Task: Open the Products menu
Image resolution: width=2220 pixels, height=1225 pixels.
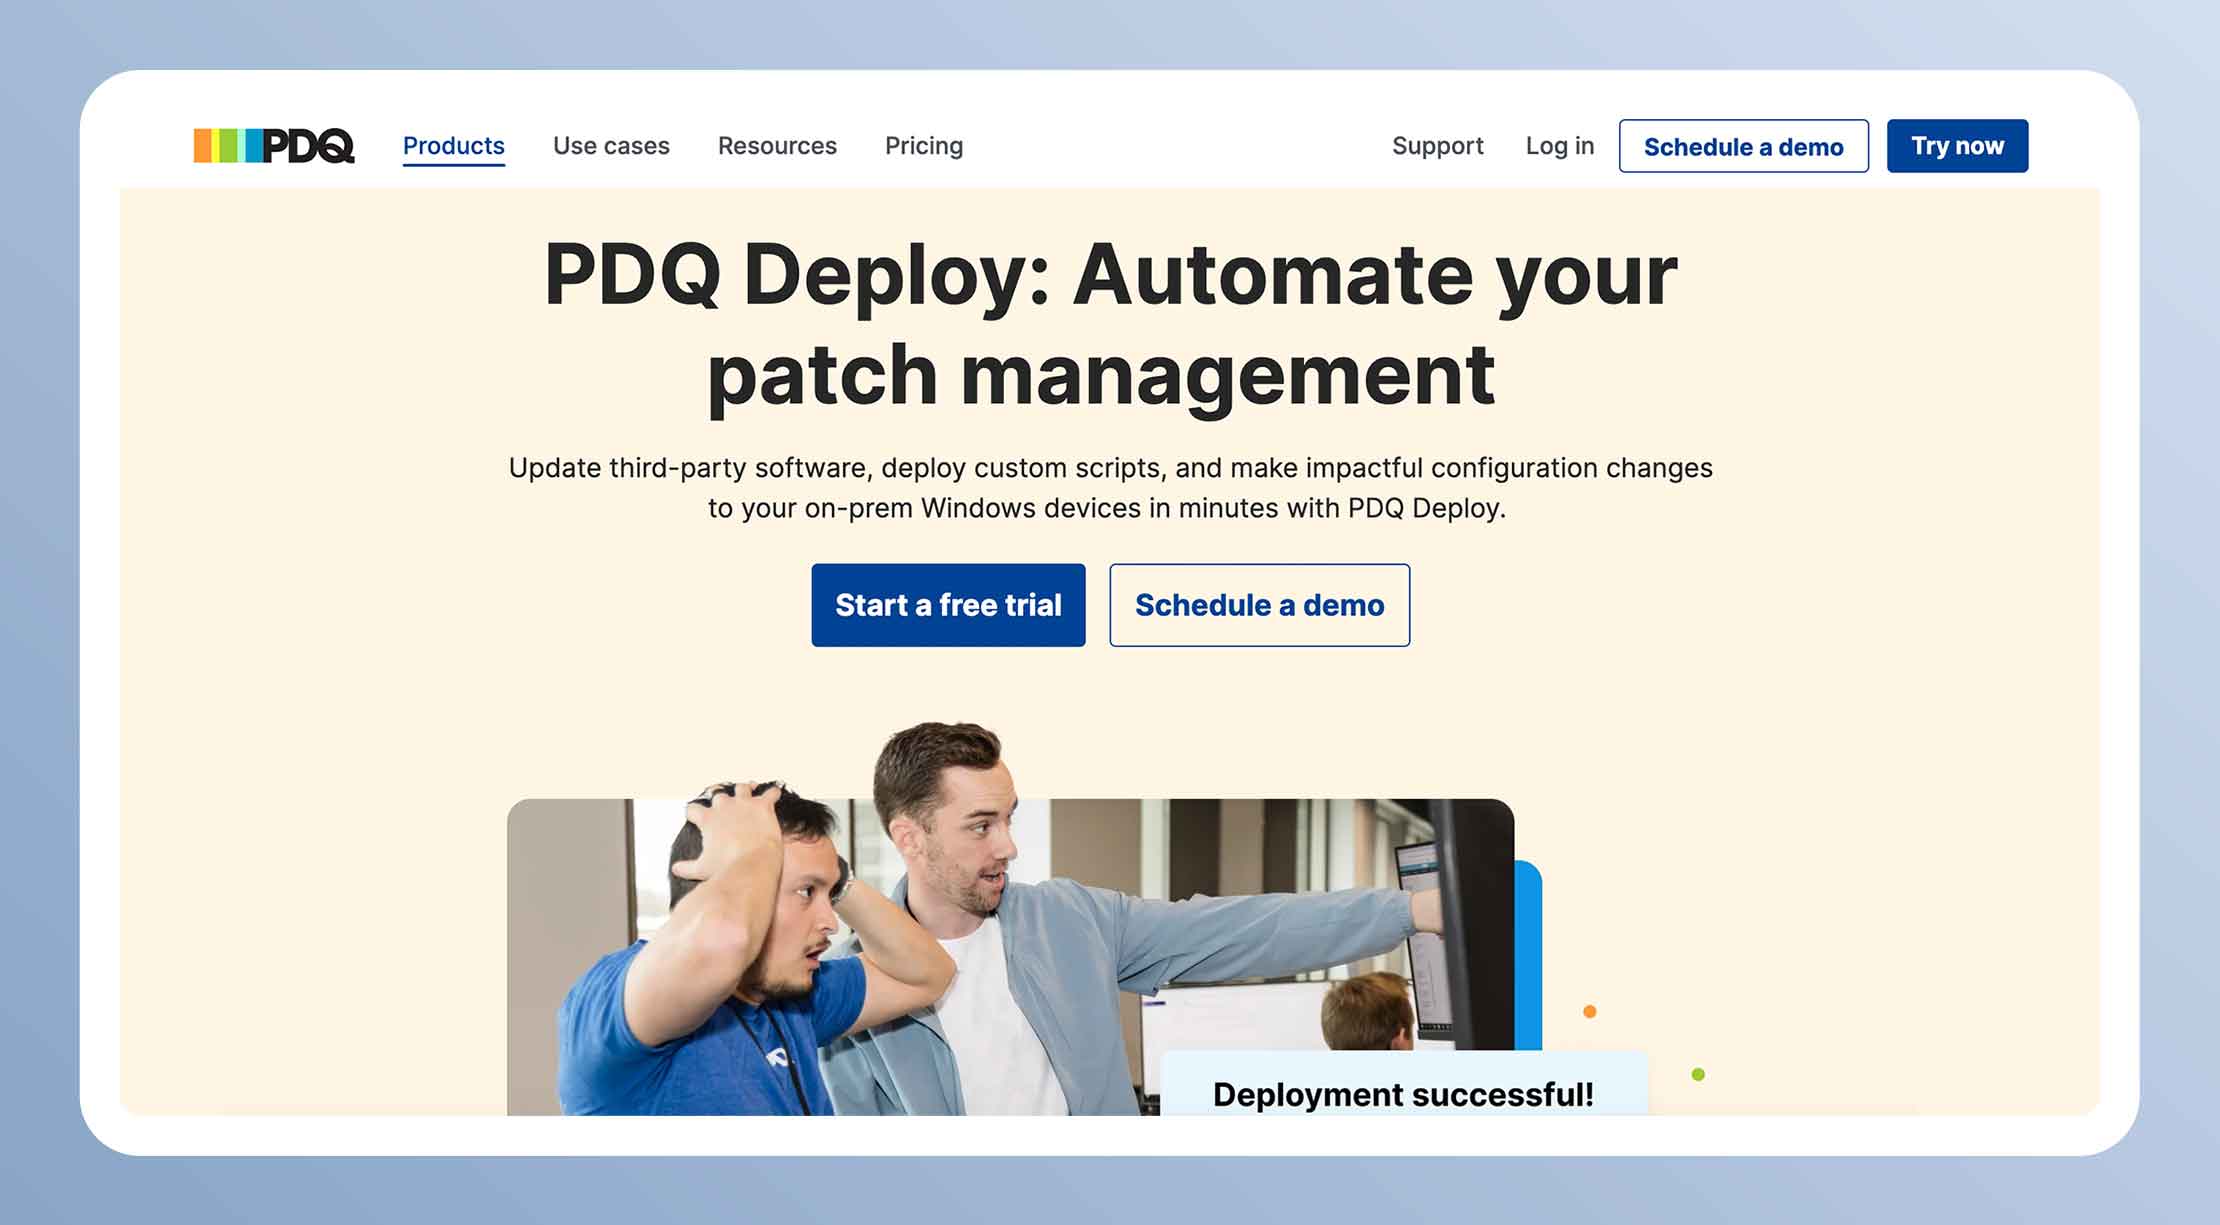Action: (x=454, y=146)
